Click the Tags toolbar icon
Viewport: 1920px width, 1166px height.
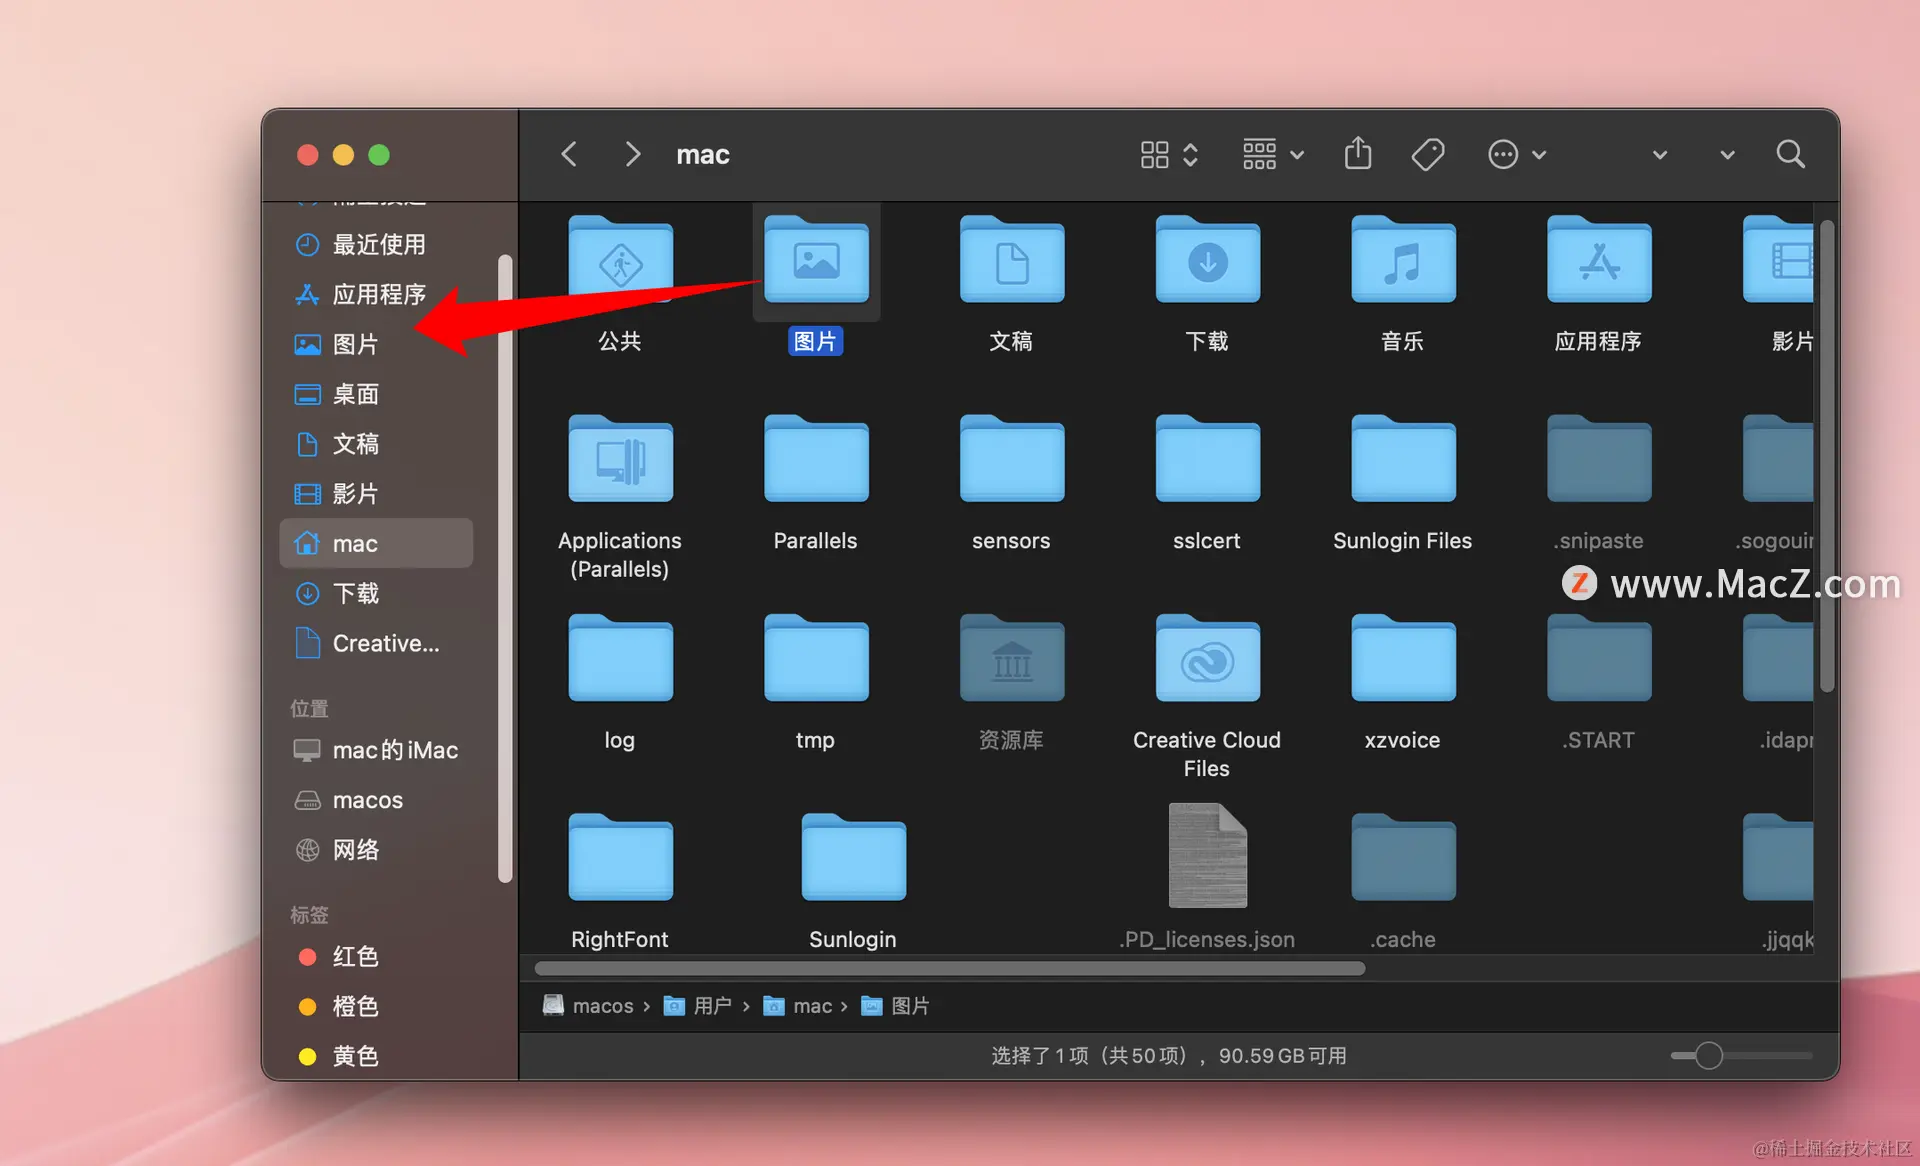click(1427, 154)
